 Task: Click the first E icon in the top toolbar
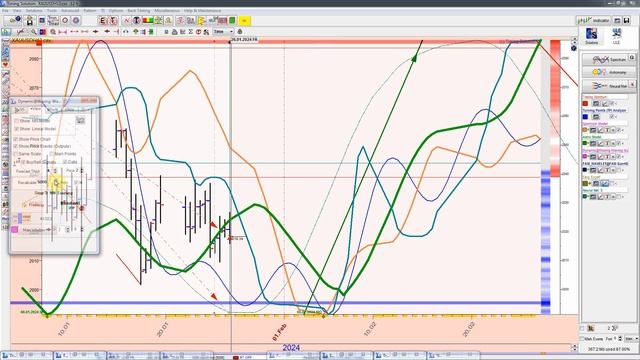coord(102,20)
